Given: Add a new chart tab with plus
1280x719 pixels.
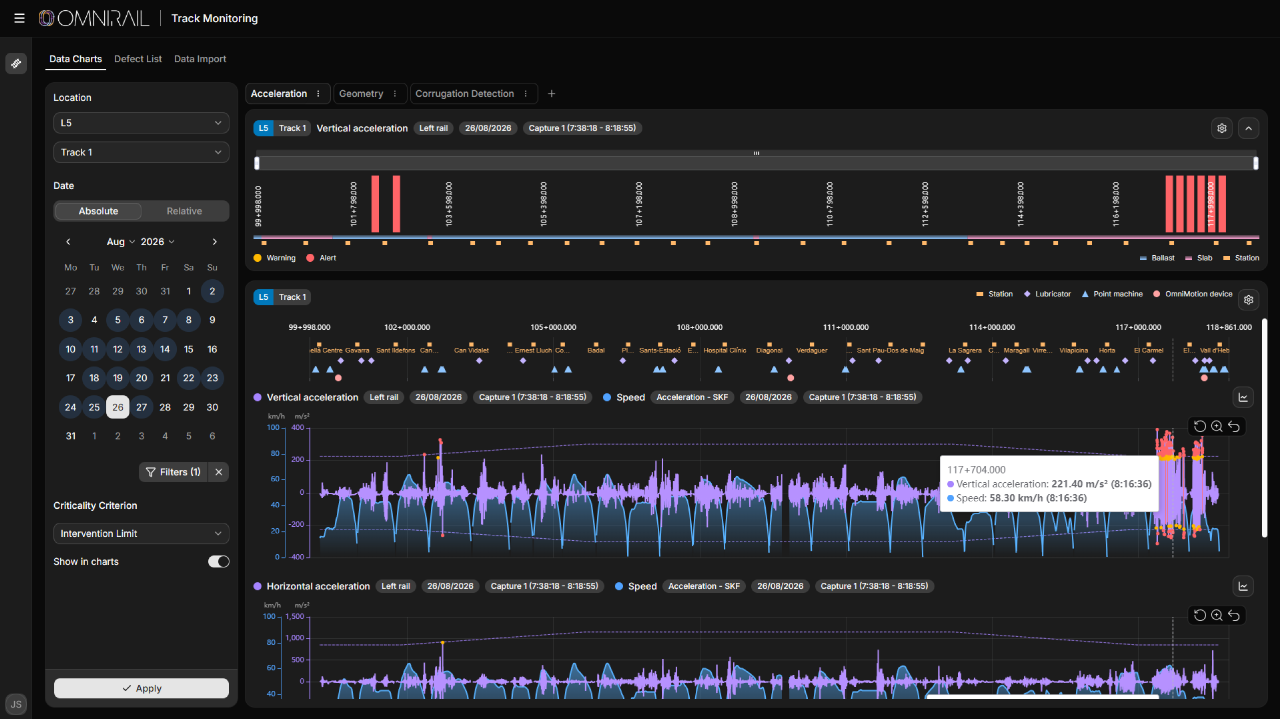Looking at the screenshot, I should pos(551,94).
